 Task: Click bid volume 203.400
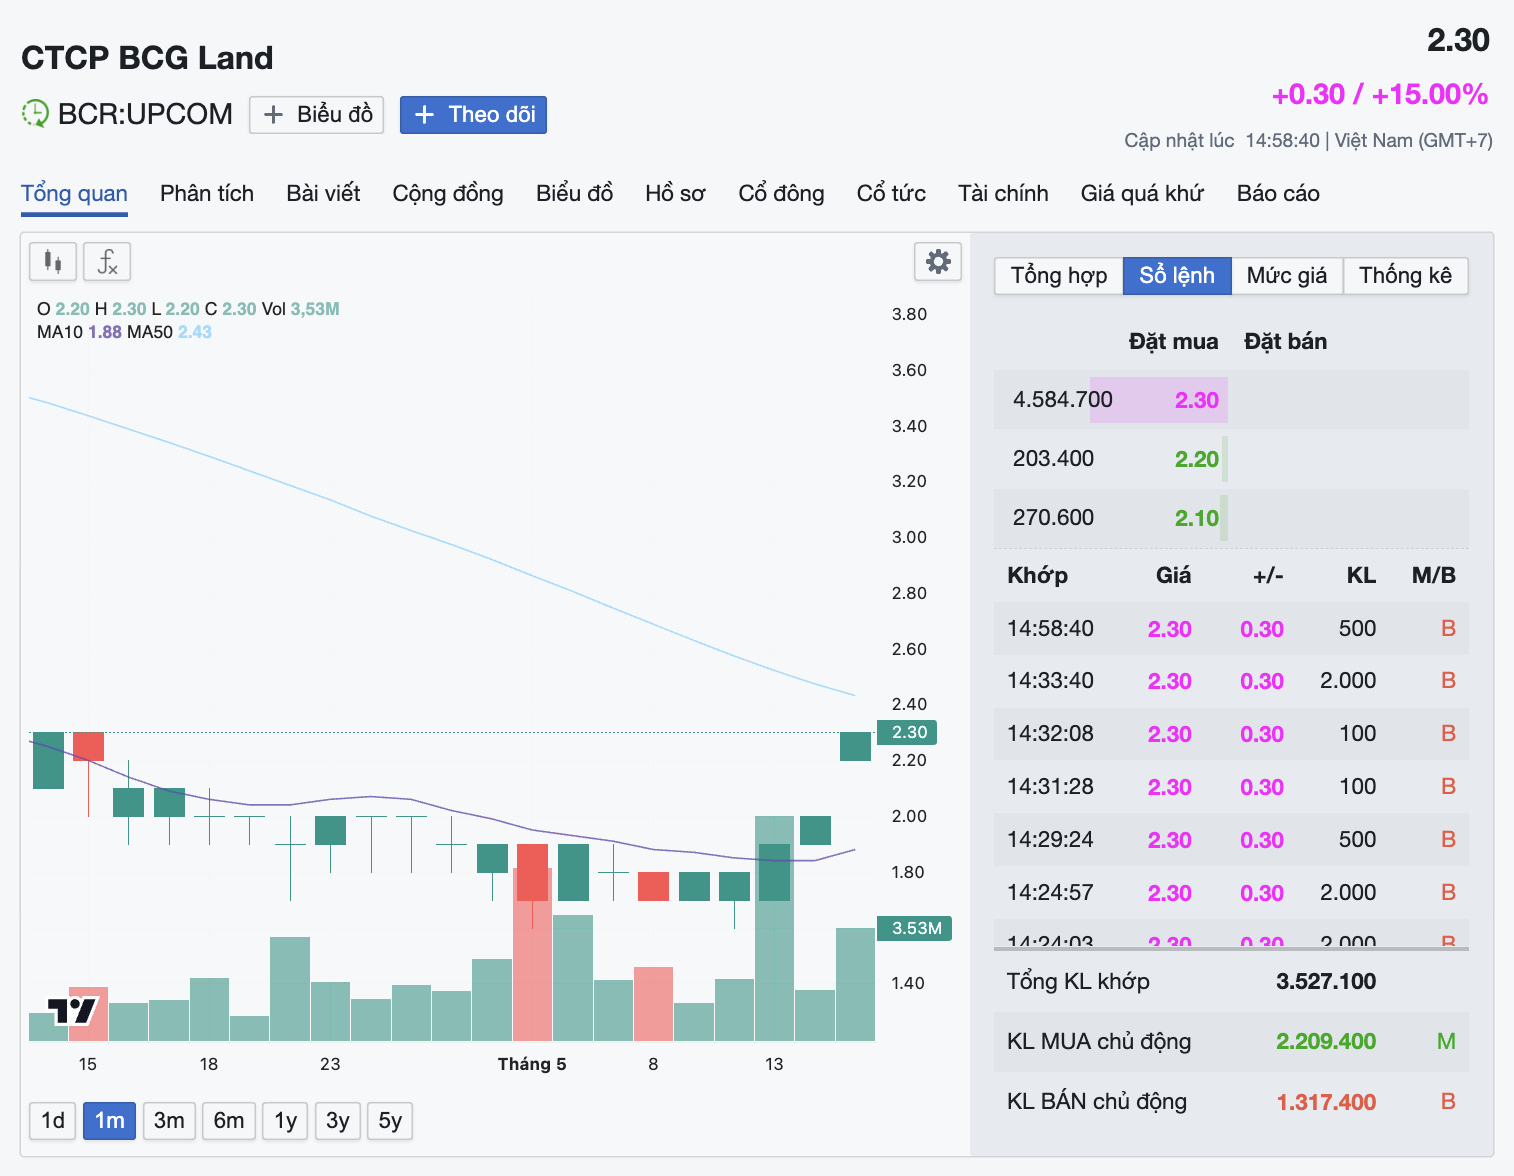point(1054,459)
